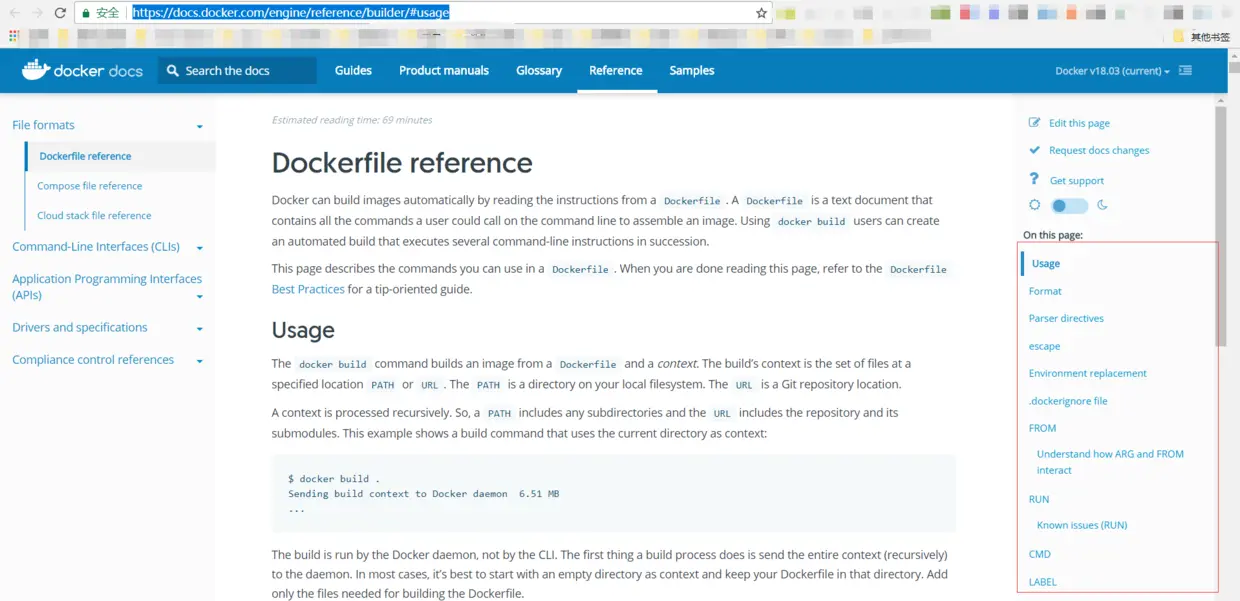Click the Dockerfile reference page heading
The width and height of the screenshot is (1240, 601).
point(402,163)
